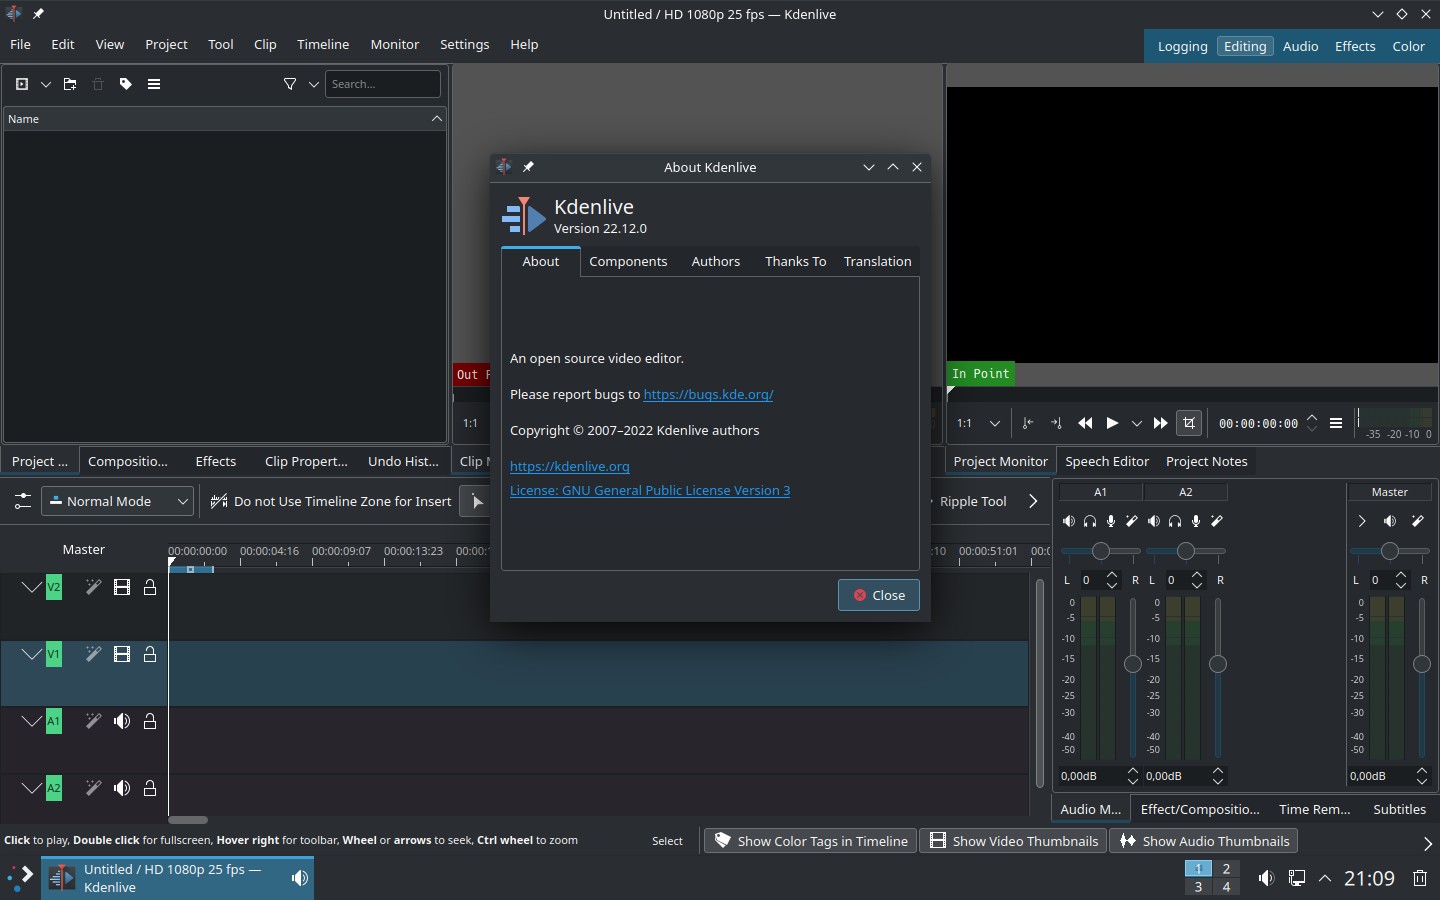Open the application launcher in taskbar
1440x900 pixels.
point(21,878)
